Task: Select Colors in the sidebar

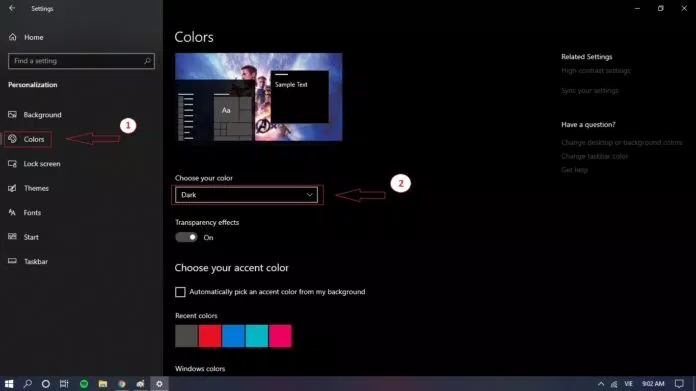Action: 34,139
